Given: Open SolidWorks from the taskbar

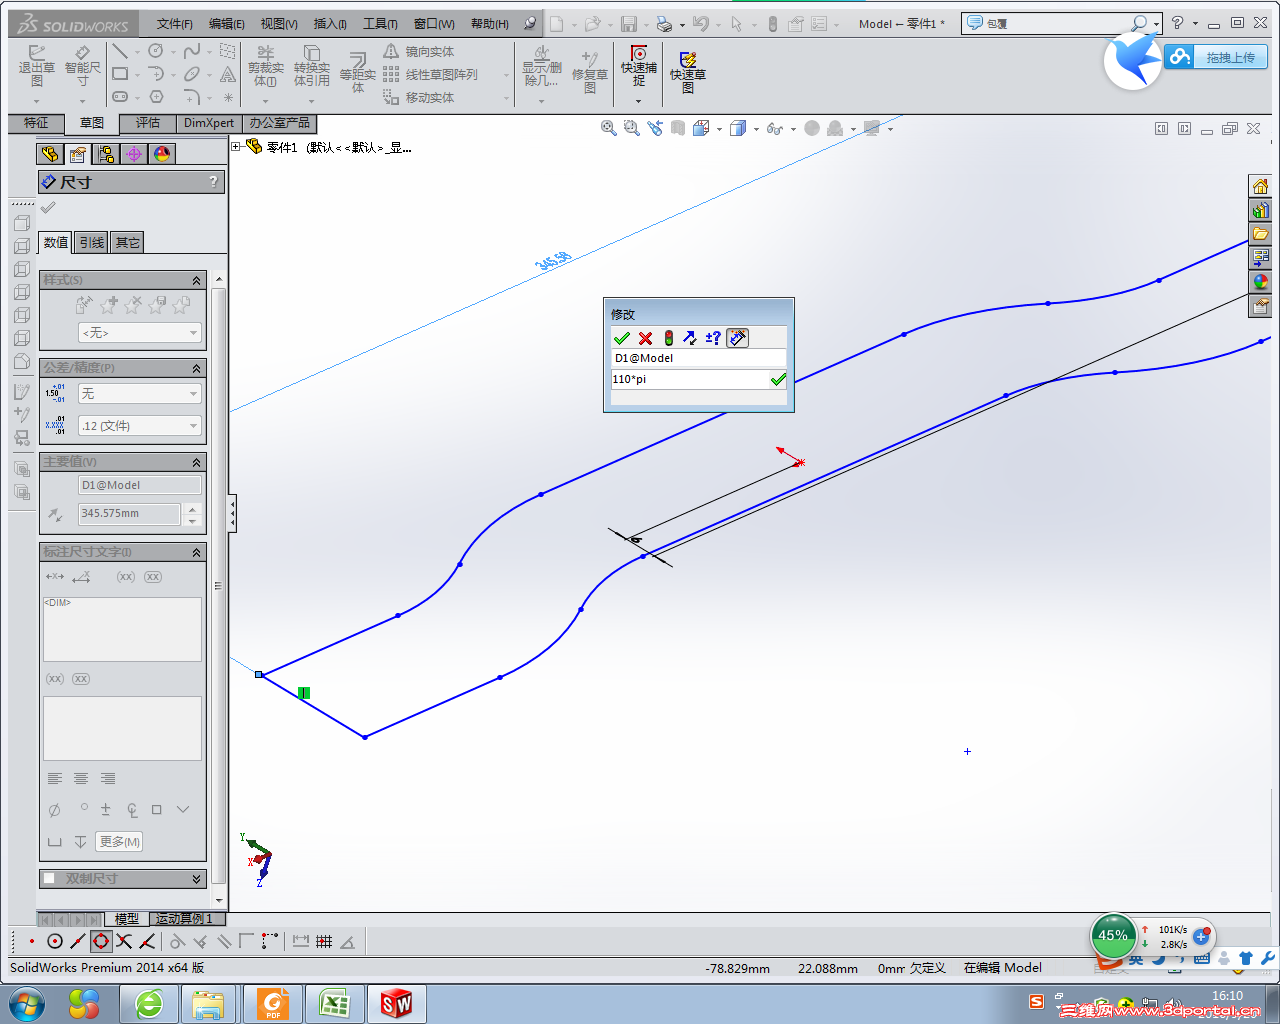Looking at the screenshot, I should (x=396, y=1003).
